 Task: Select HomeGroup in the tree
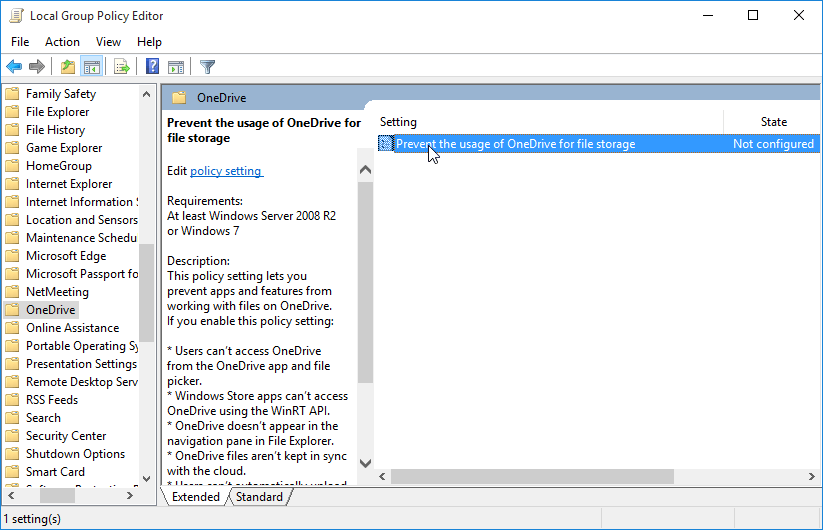coord(59,166)
